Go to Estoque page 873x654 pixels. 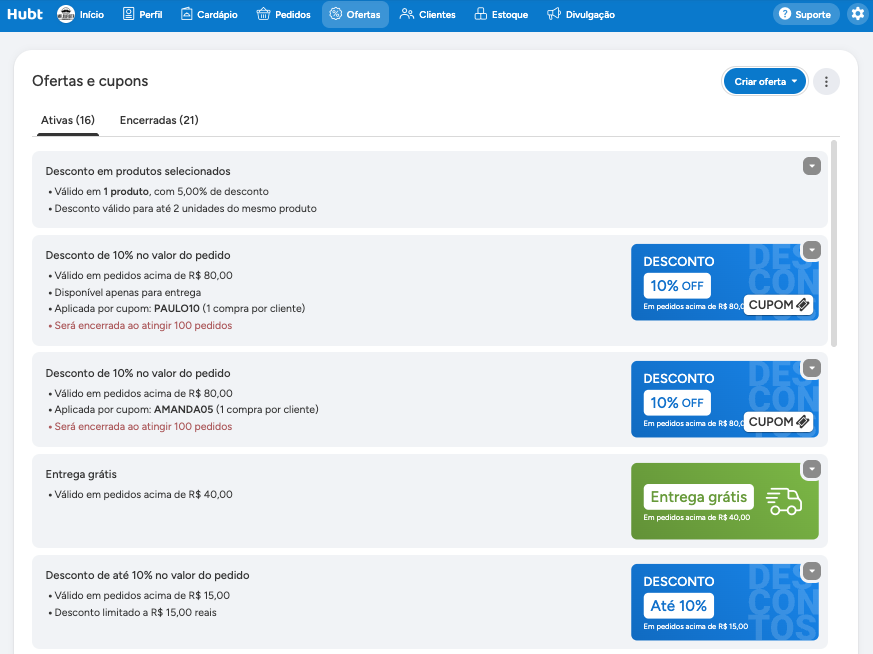[x=501, y=14]
